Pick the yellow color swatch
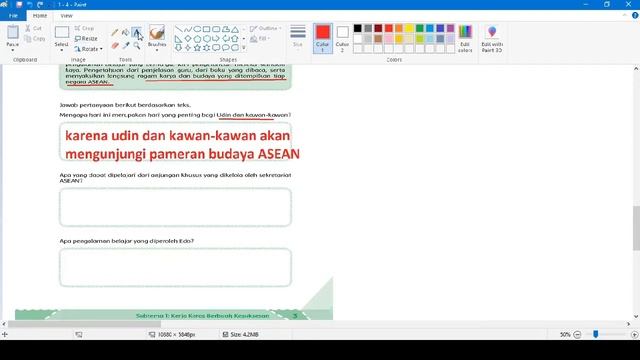This screenshot has height=360, width=640. (x=409, y=28)
